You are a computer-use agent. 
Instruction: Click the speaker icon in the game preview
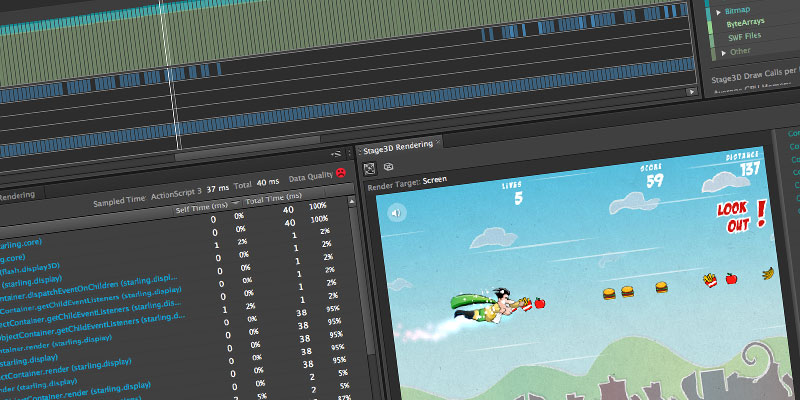click(396, 213)
